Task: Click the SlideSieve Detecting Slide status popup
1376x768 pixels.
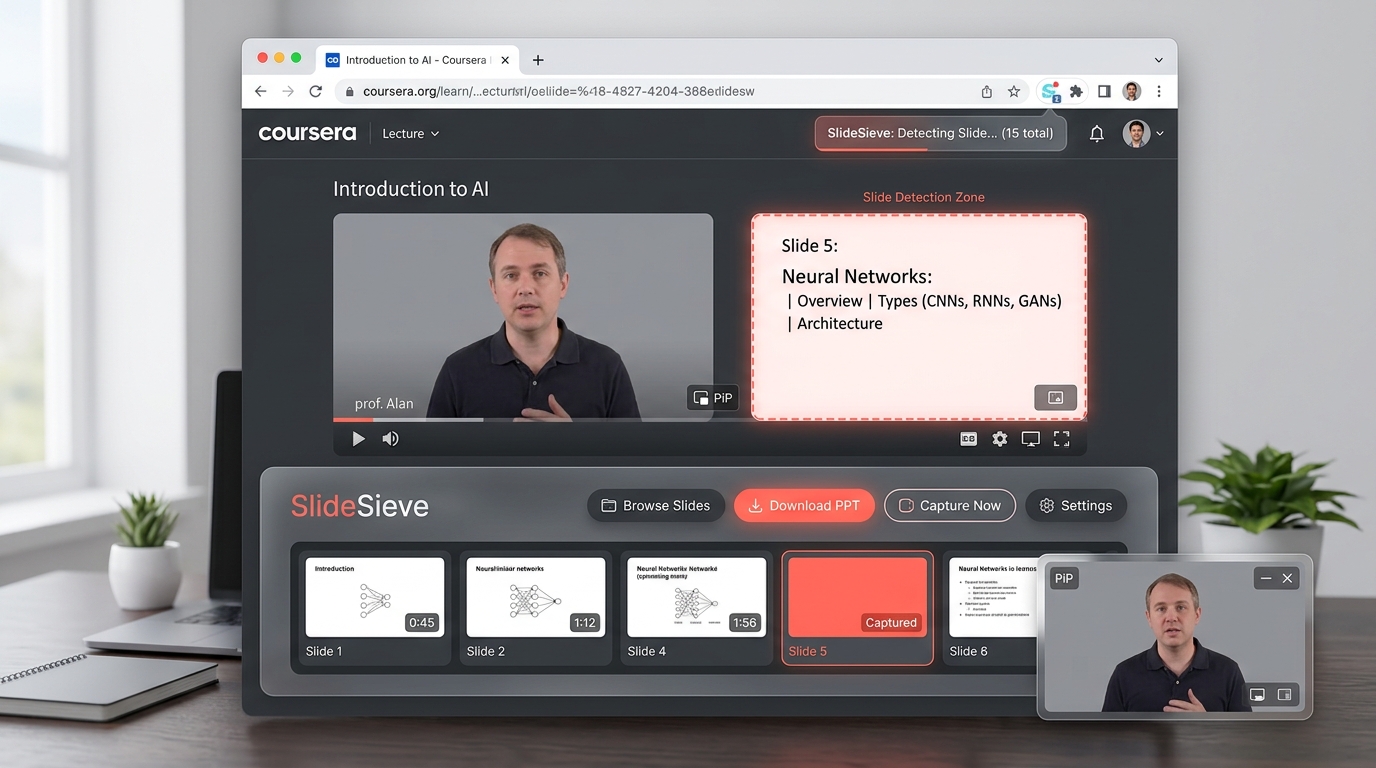Action: pos(940,133)
